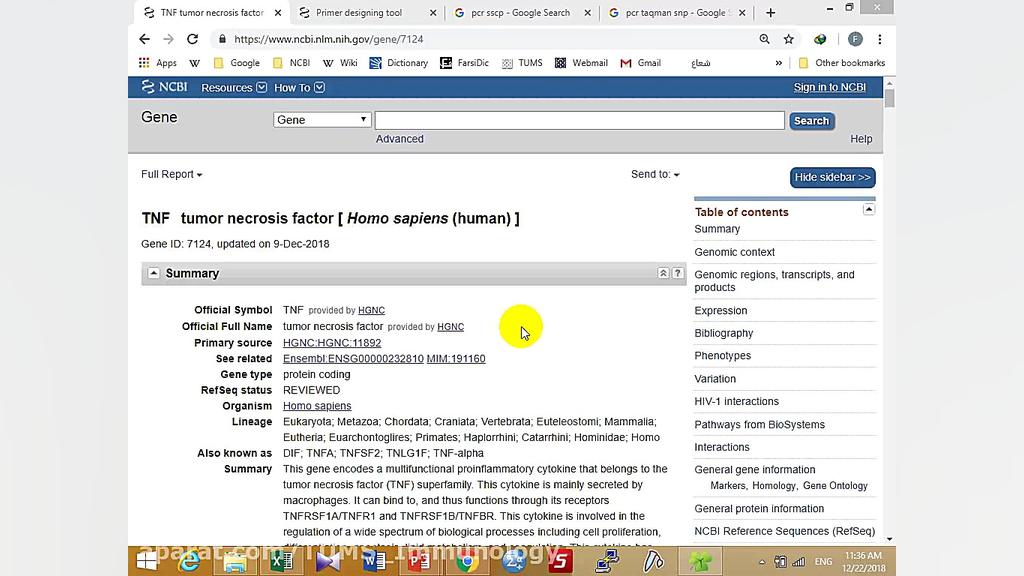
Task: Open PowerPoint from the taskbar
Action: (419, 562)
